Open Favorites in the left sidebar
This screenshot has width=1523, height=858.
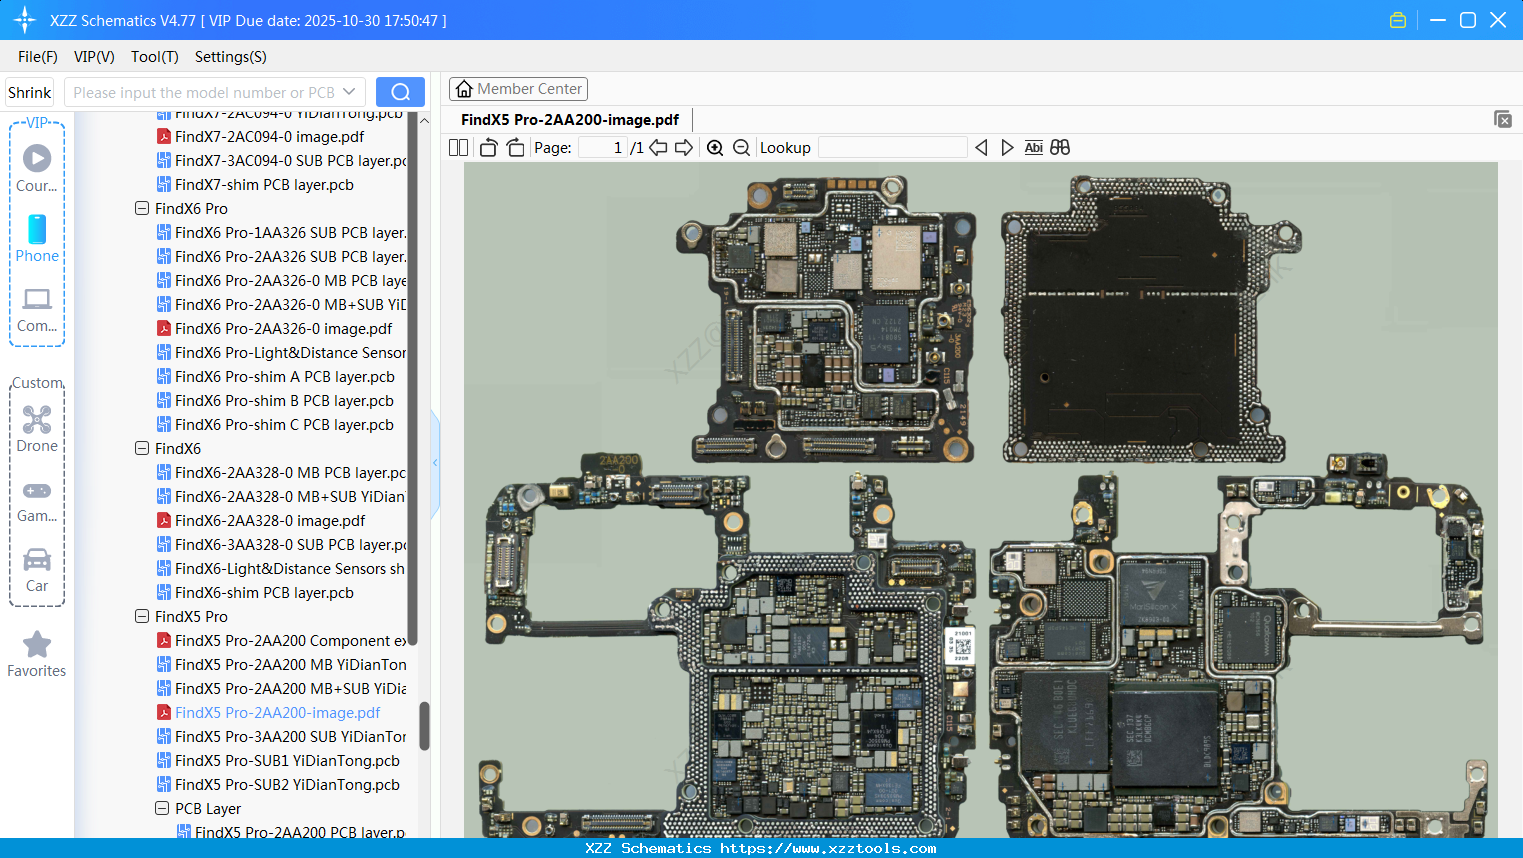(37, 655)
